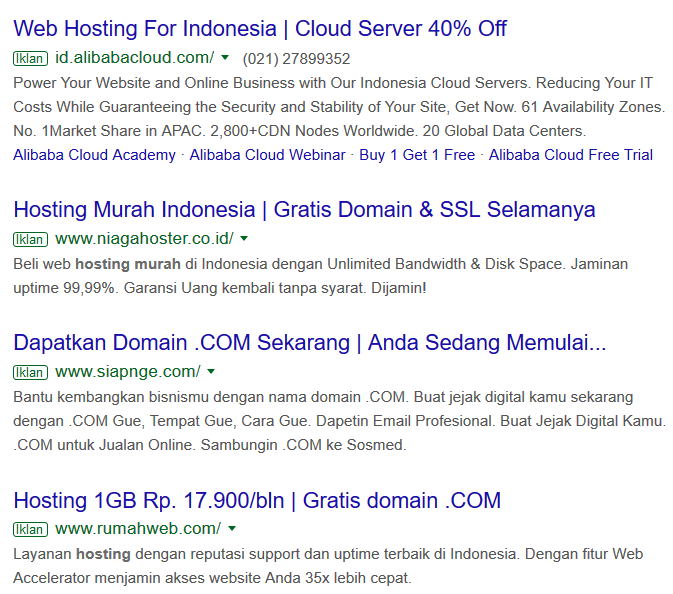Expand dropdown arrow next to siapnge.com
Viewport: 673px width, 594px height.
pos(211,372)
